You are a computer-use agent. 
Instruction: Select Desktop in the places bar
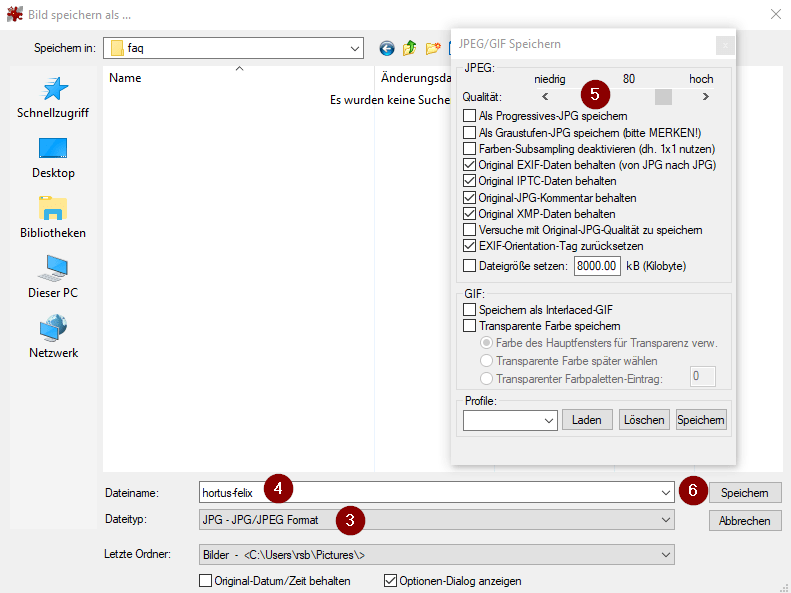pyautogui.click(x=53, y=158)
